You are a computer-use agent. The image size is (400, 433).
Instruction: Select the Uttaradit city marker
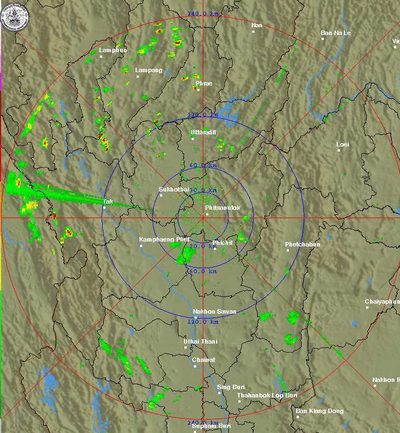click(193, 138)
